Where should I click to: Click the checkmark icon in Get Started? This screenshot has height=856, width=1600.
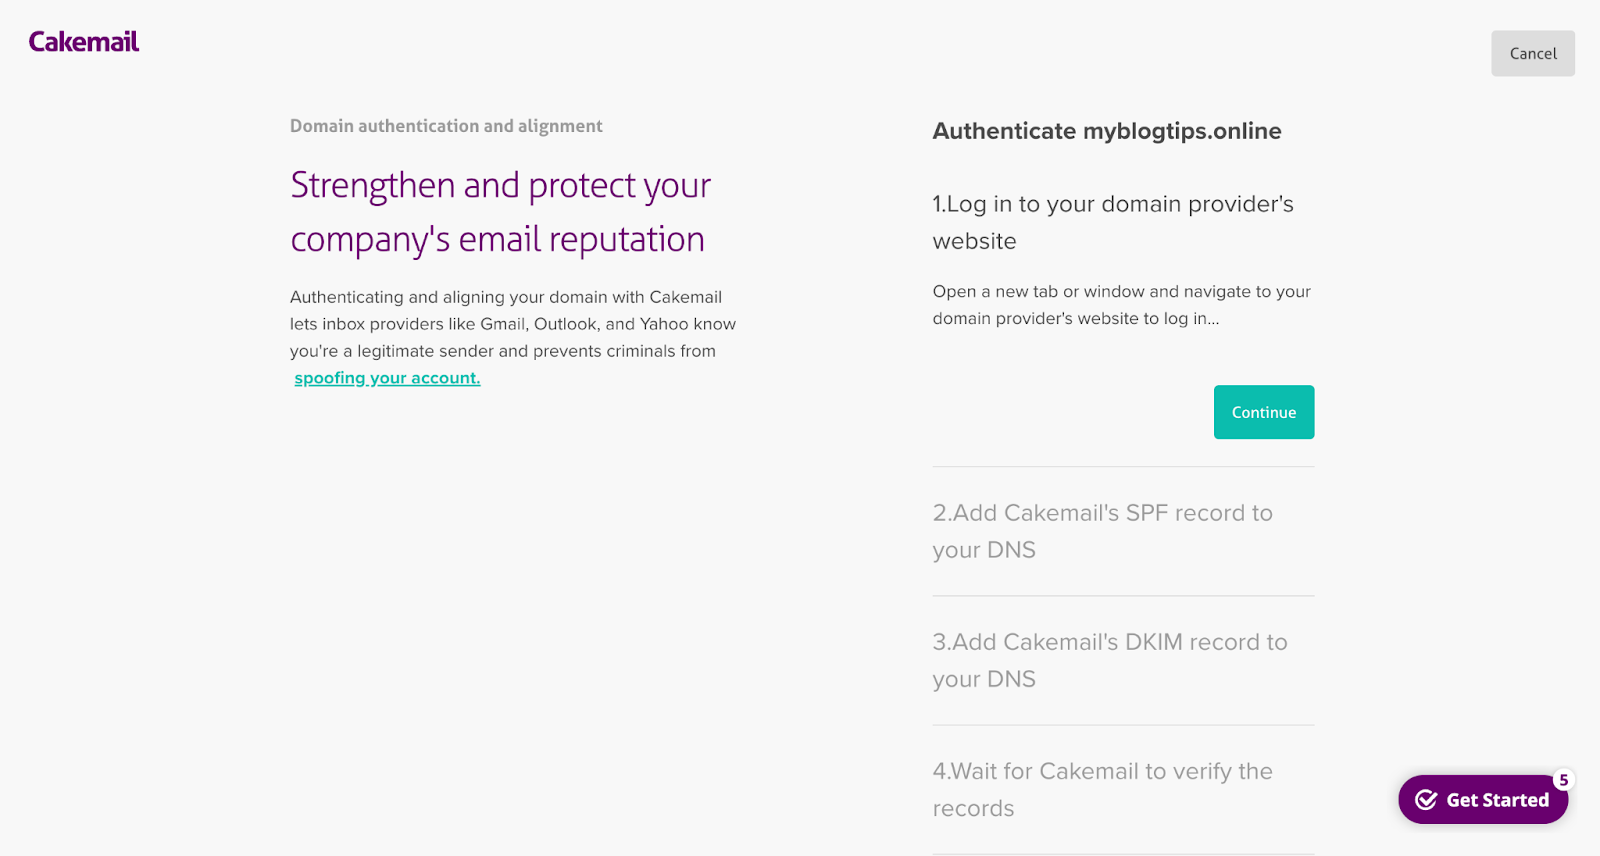[x=1426, y=800]
